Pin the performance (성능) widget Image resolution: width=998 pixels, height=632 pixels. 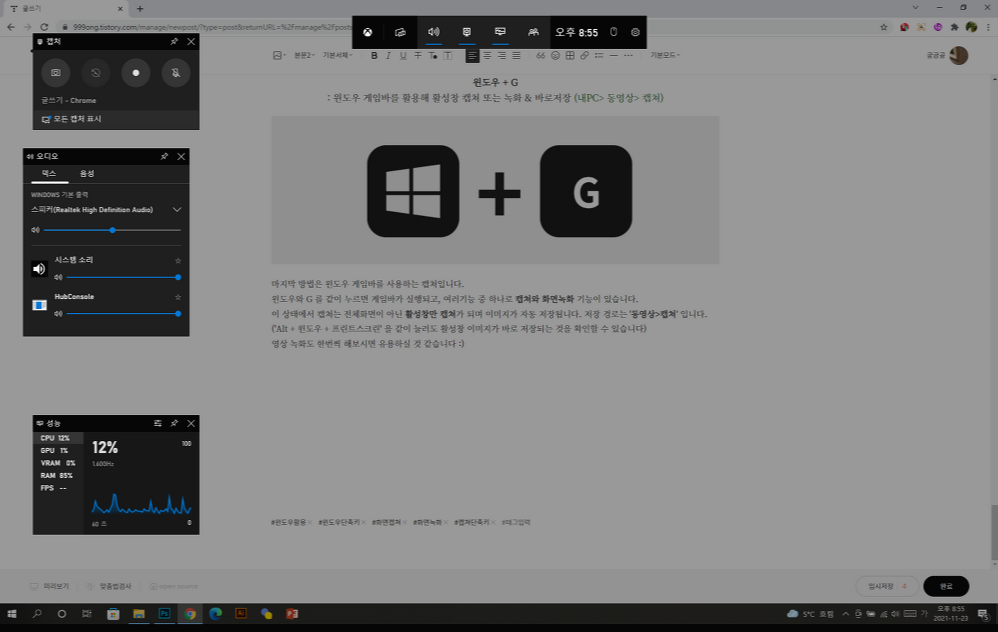coord(174,423)
